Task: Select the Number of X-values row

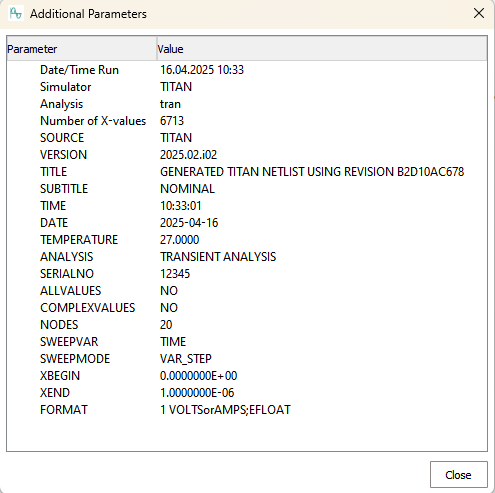Action: 247,121
